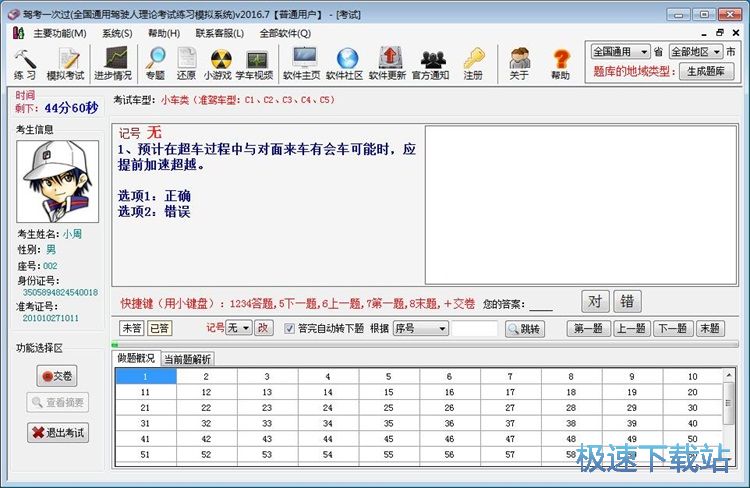The image size is (750, 488).
Task: Open the 联系客服(L) menu
Action: (220, 33)
